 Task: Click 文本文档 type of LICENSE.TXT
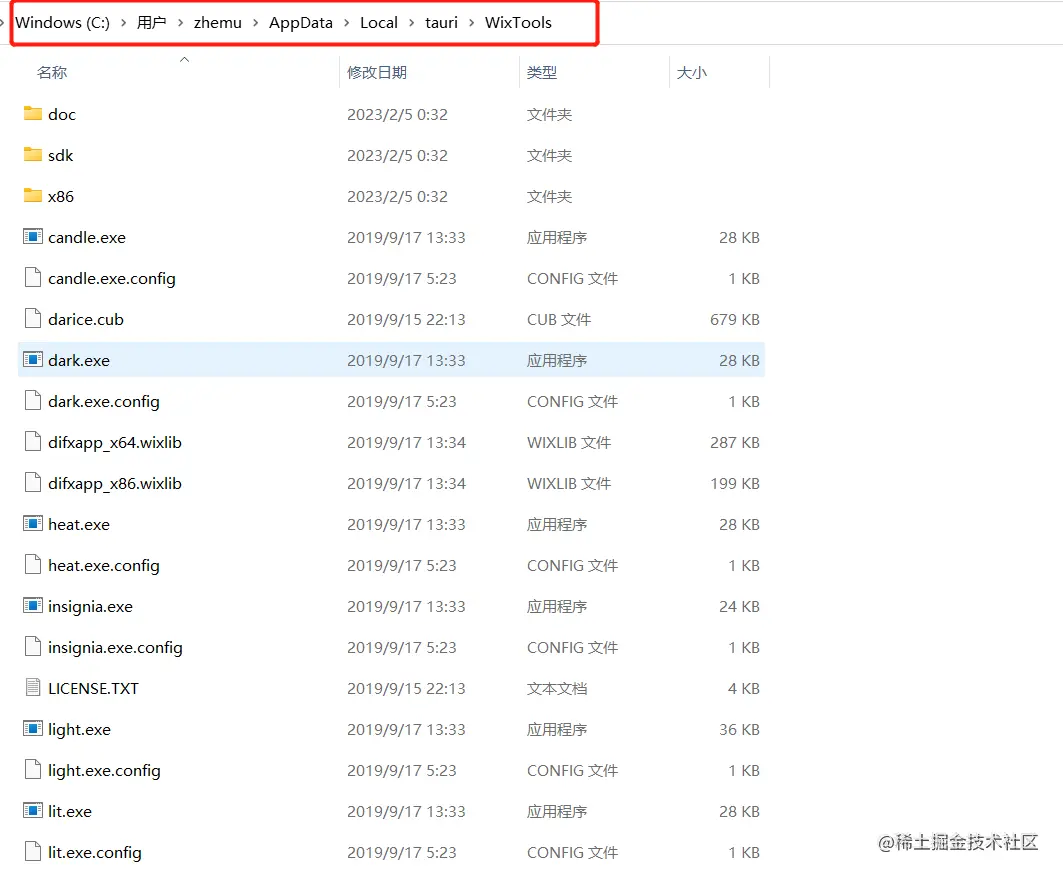tap(557, 689)
